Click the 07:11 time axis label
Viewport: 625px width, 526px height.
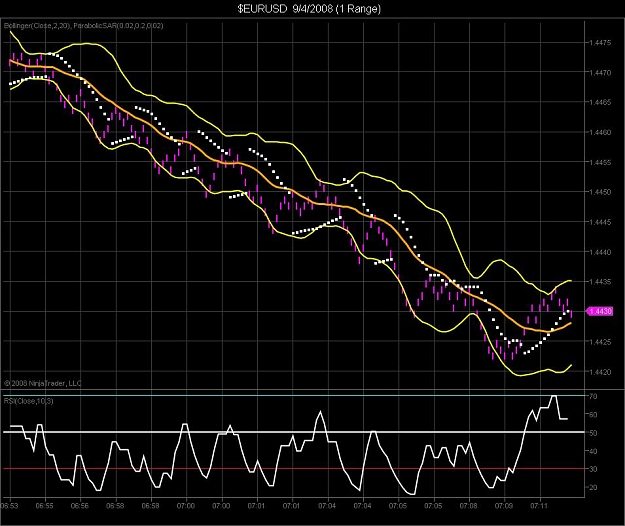click(539, 506)
